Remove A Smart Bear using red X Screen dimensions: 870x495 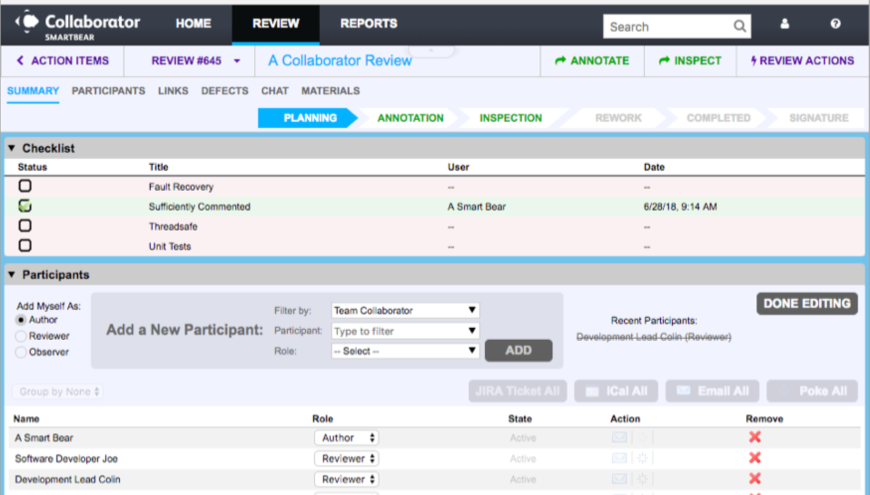[x=755, y=438]
